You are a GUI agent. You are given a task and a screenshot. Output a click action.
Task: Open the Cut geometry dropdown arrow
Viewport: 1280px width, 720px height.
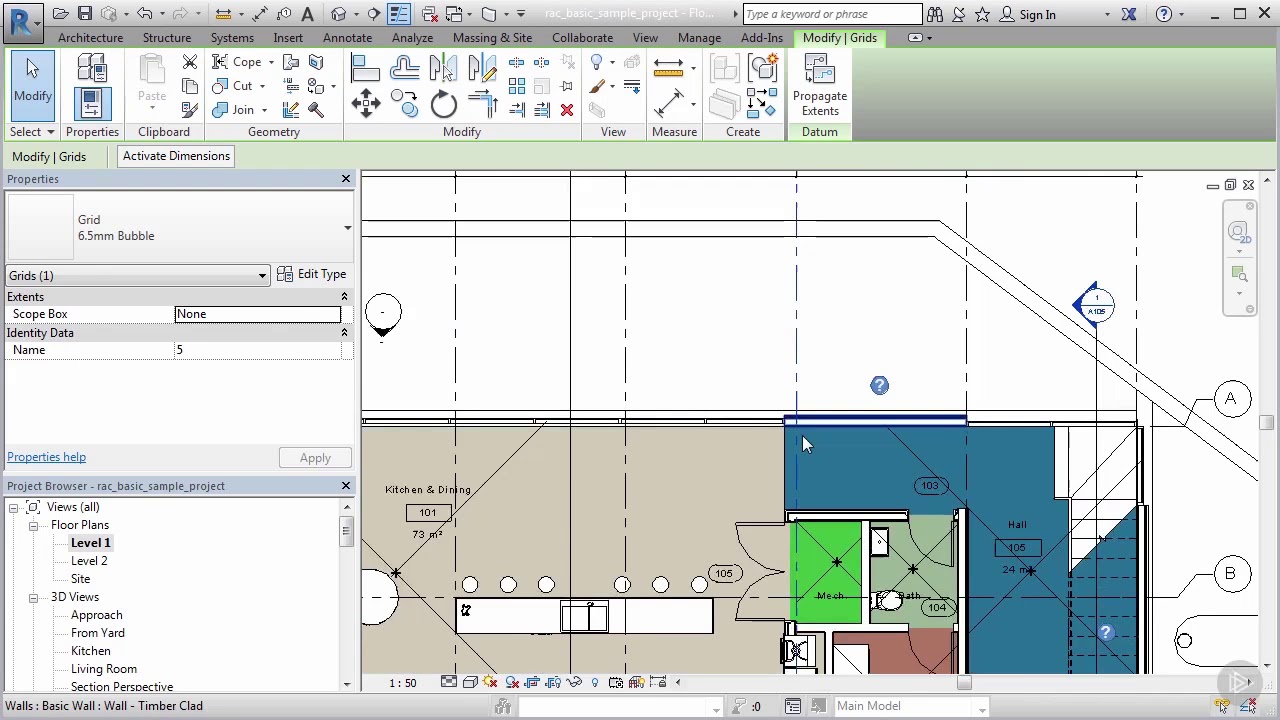[x=264, y=86]
